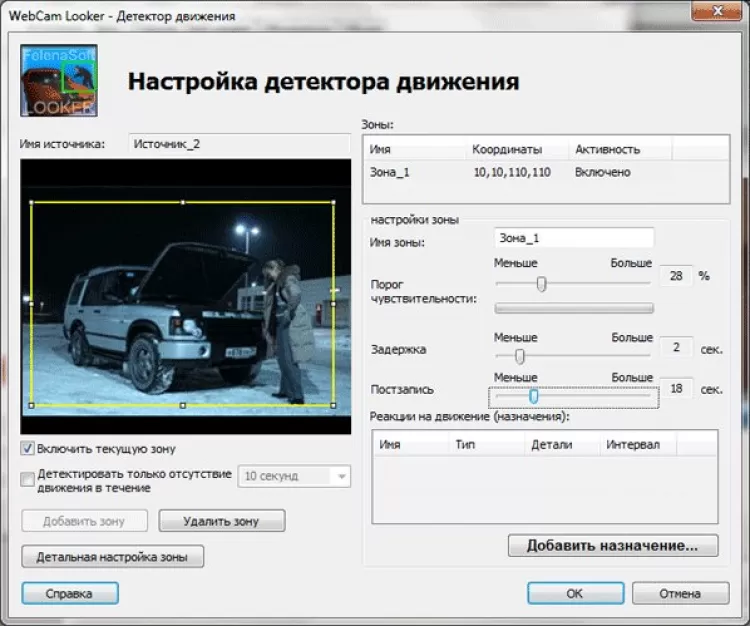Click the top-middle zone resize handle
750x626 pixels.
183,203
